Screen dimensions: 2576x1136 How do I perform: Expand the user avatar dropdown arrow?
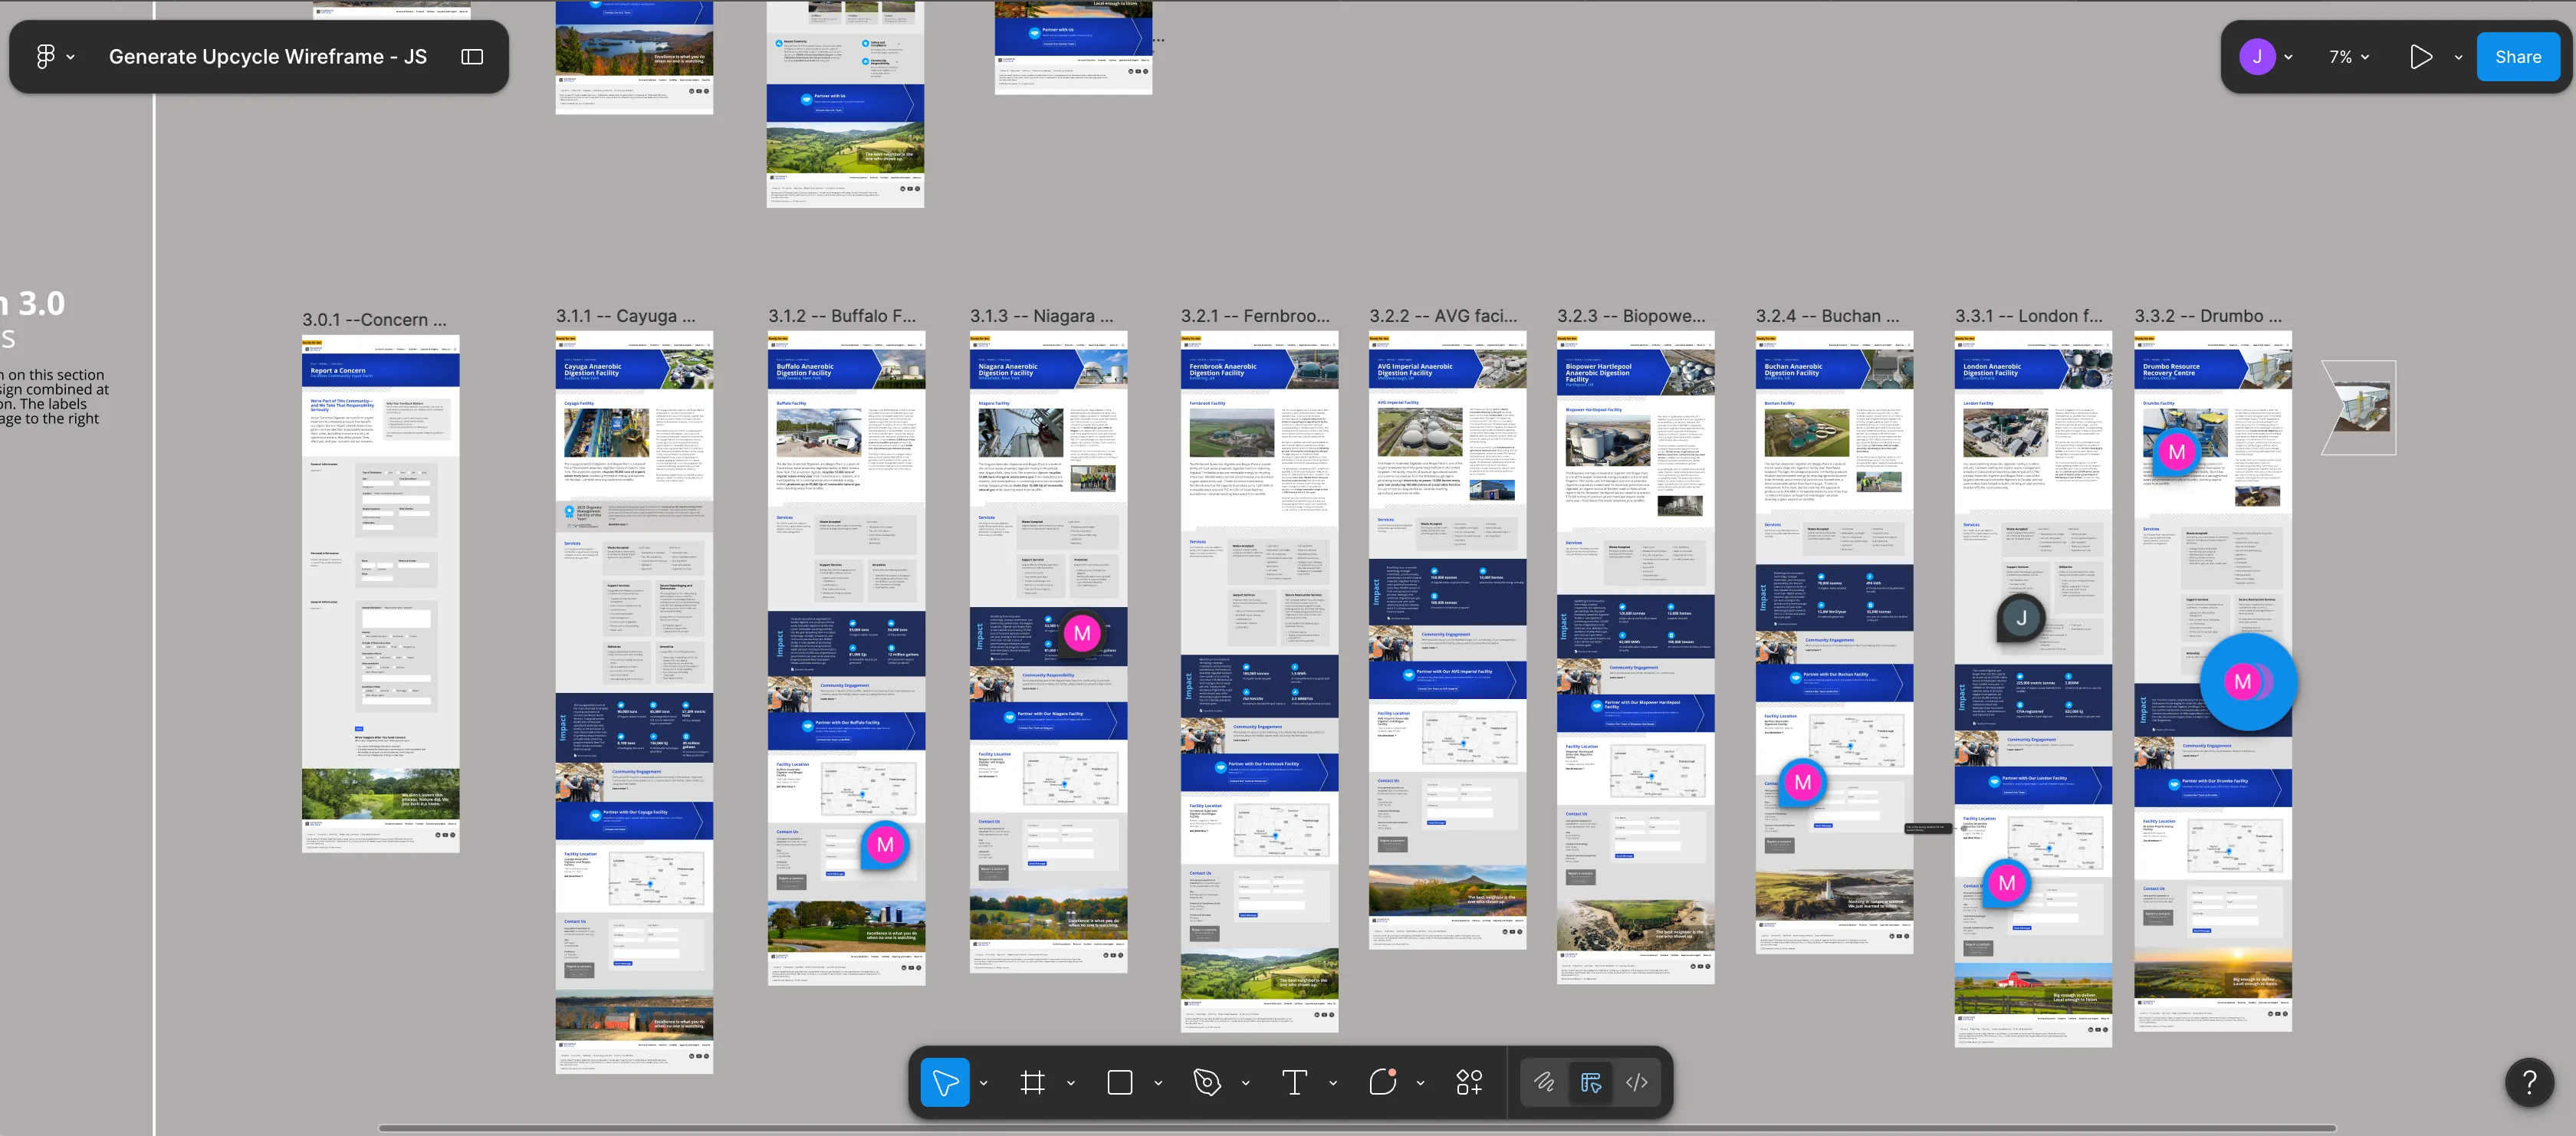(2288, 58)
